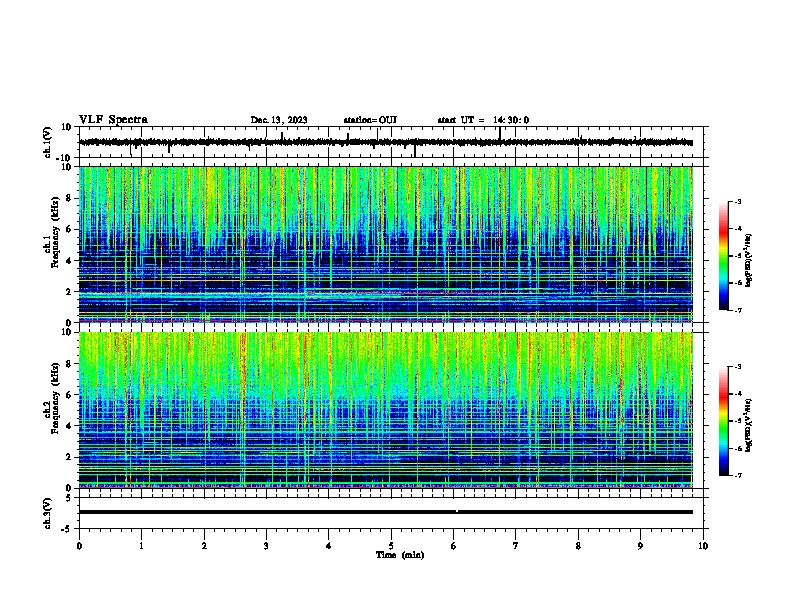792x612 pixels.
Task: Click the "6" kHz tick of ch.2 spectrogram
Action: pyautogui.click(x=70, y=395)
